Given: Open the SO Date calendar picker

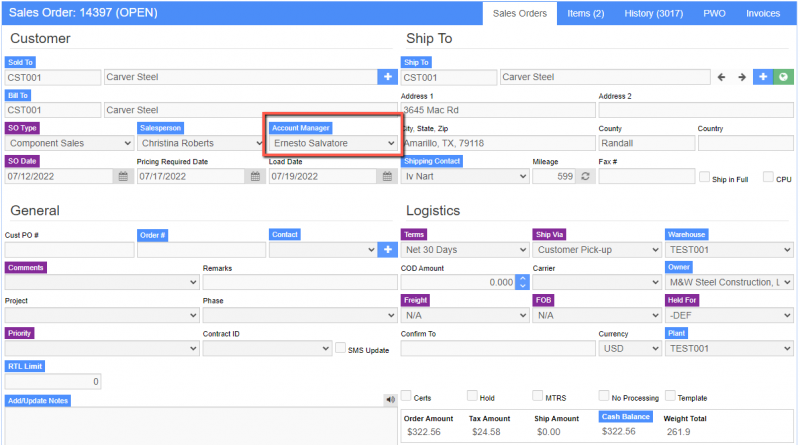Looking at the screenshot, I should tap(123, 176).
